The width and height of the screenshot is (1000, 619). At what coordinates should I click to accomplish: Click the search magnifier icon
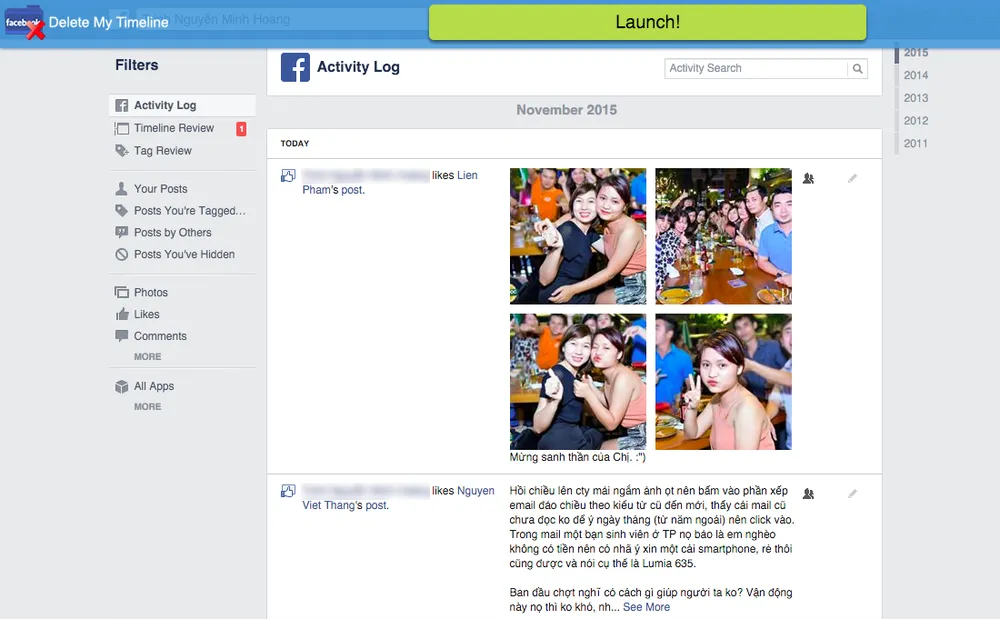click(x=857, y=68)
